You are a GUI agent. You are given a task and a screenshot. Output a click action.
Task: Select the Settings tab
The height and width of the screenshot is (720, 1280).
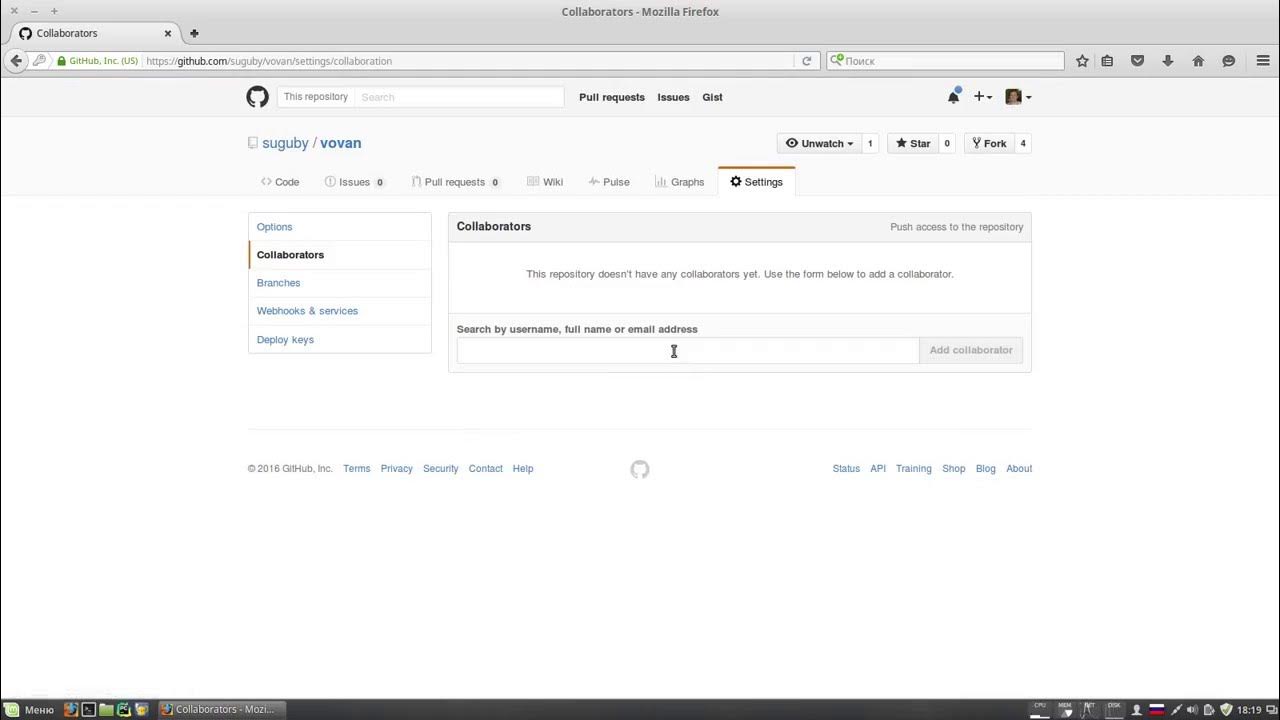click(756, 182)
